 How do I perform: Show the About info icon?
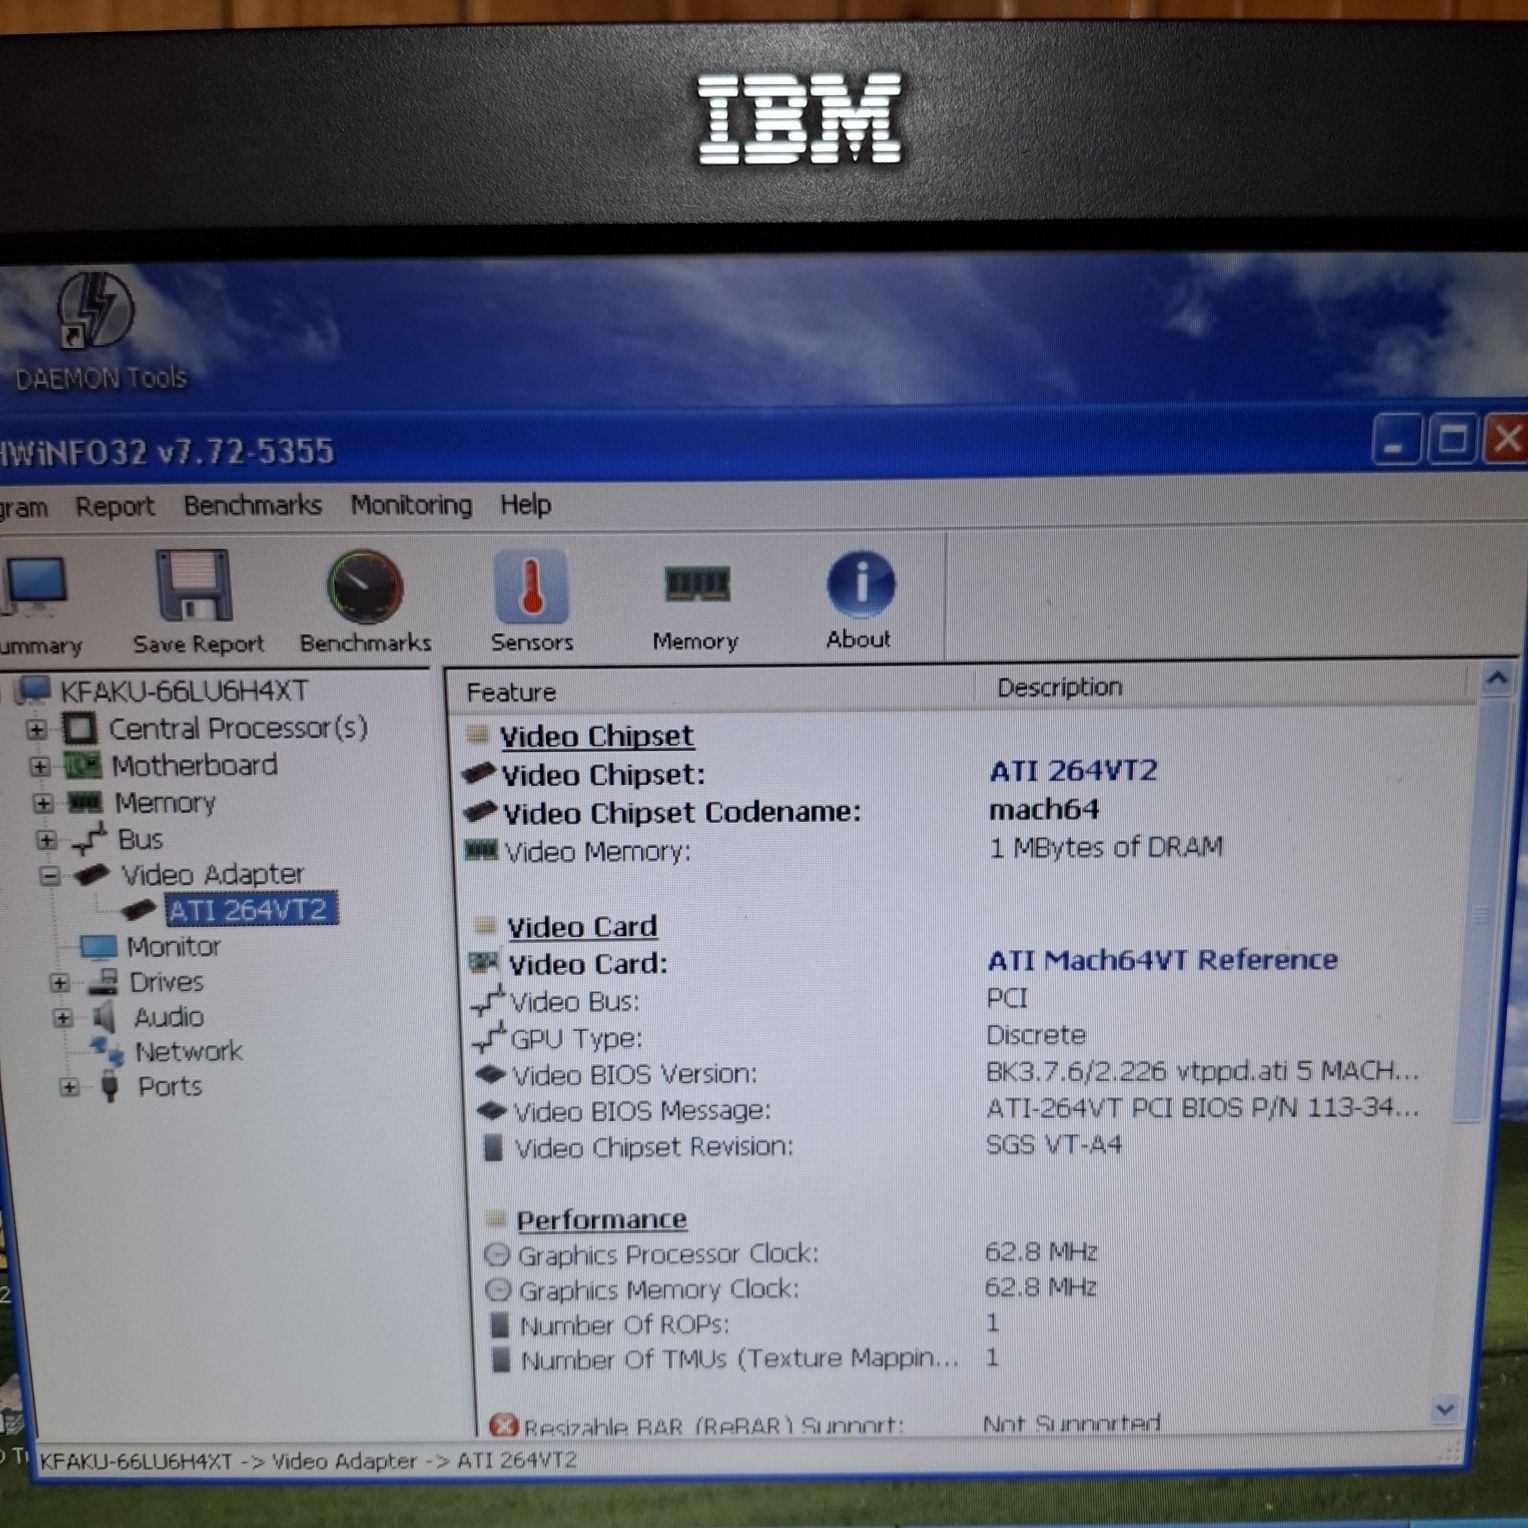pyautogui.click(x=860, y=583)
